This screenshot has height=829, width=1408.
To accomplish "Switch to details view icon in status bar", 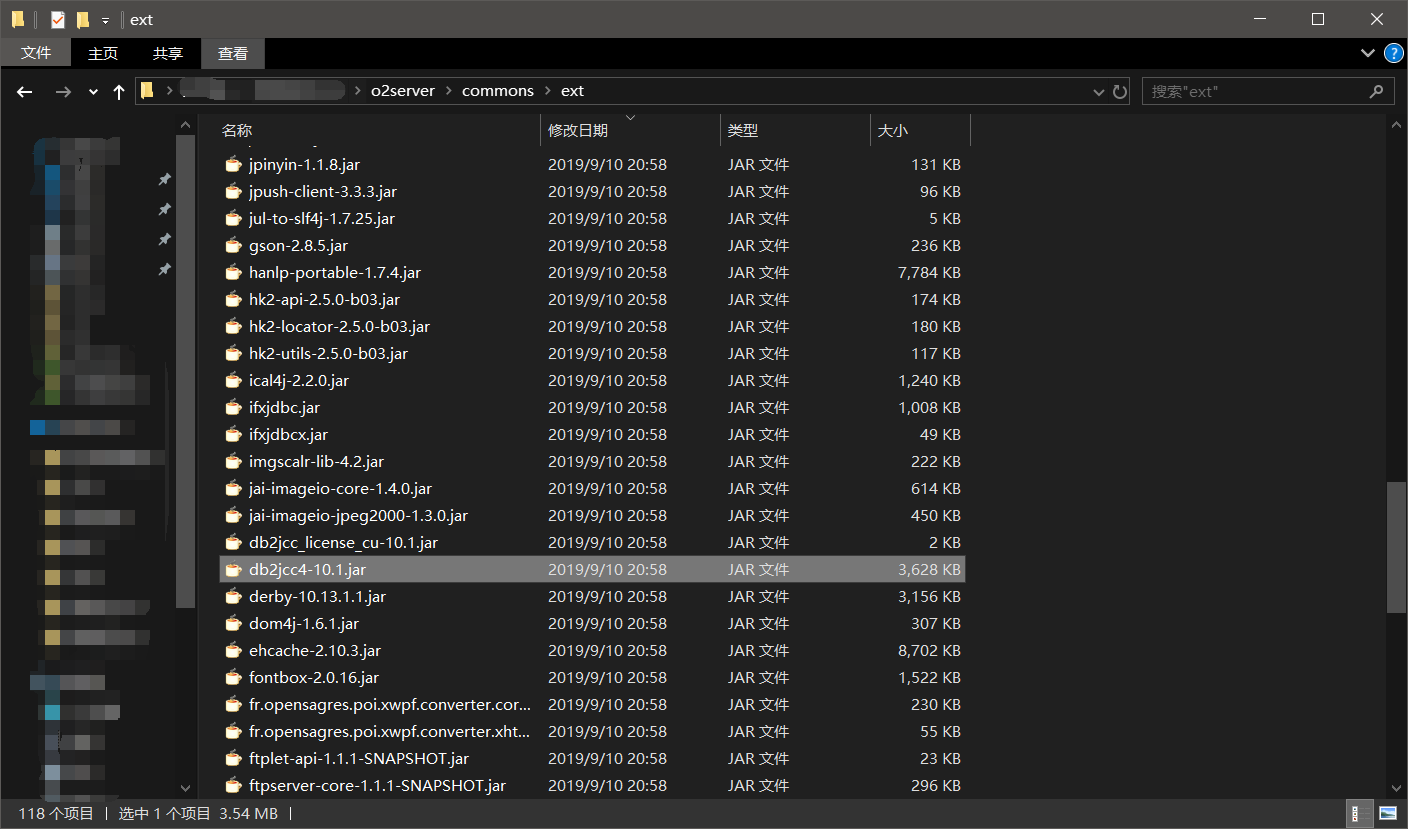I will tap(1360, 813).
